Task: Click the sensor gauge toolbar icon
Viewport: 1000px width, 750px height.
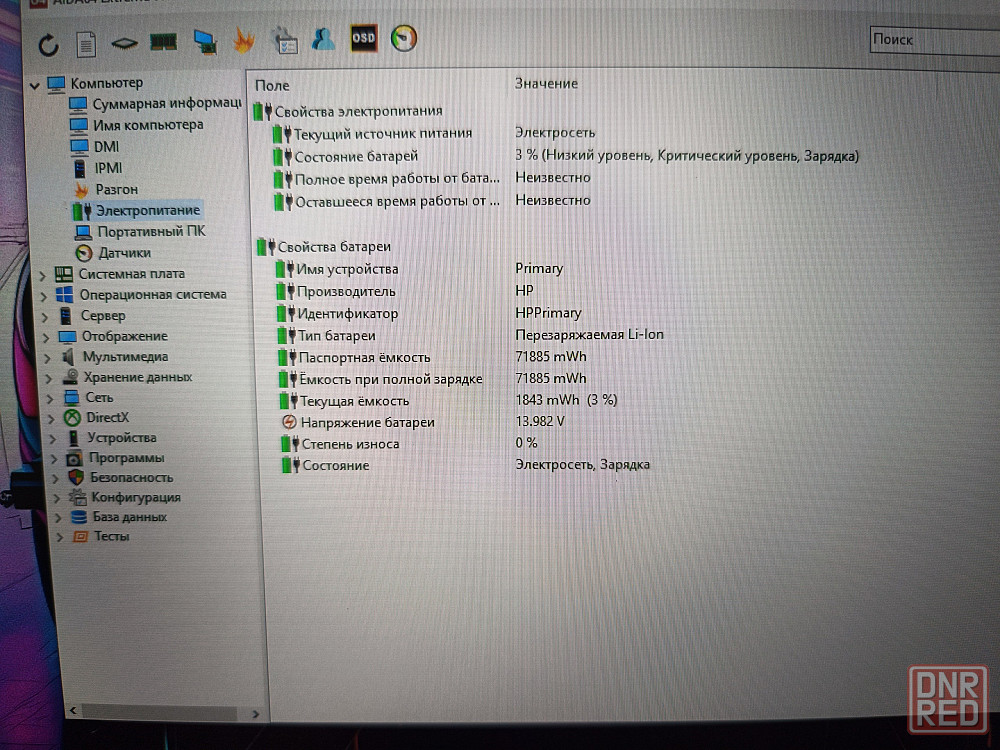Action: tap(404, 38)
